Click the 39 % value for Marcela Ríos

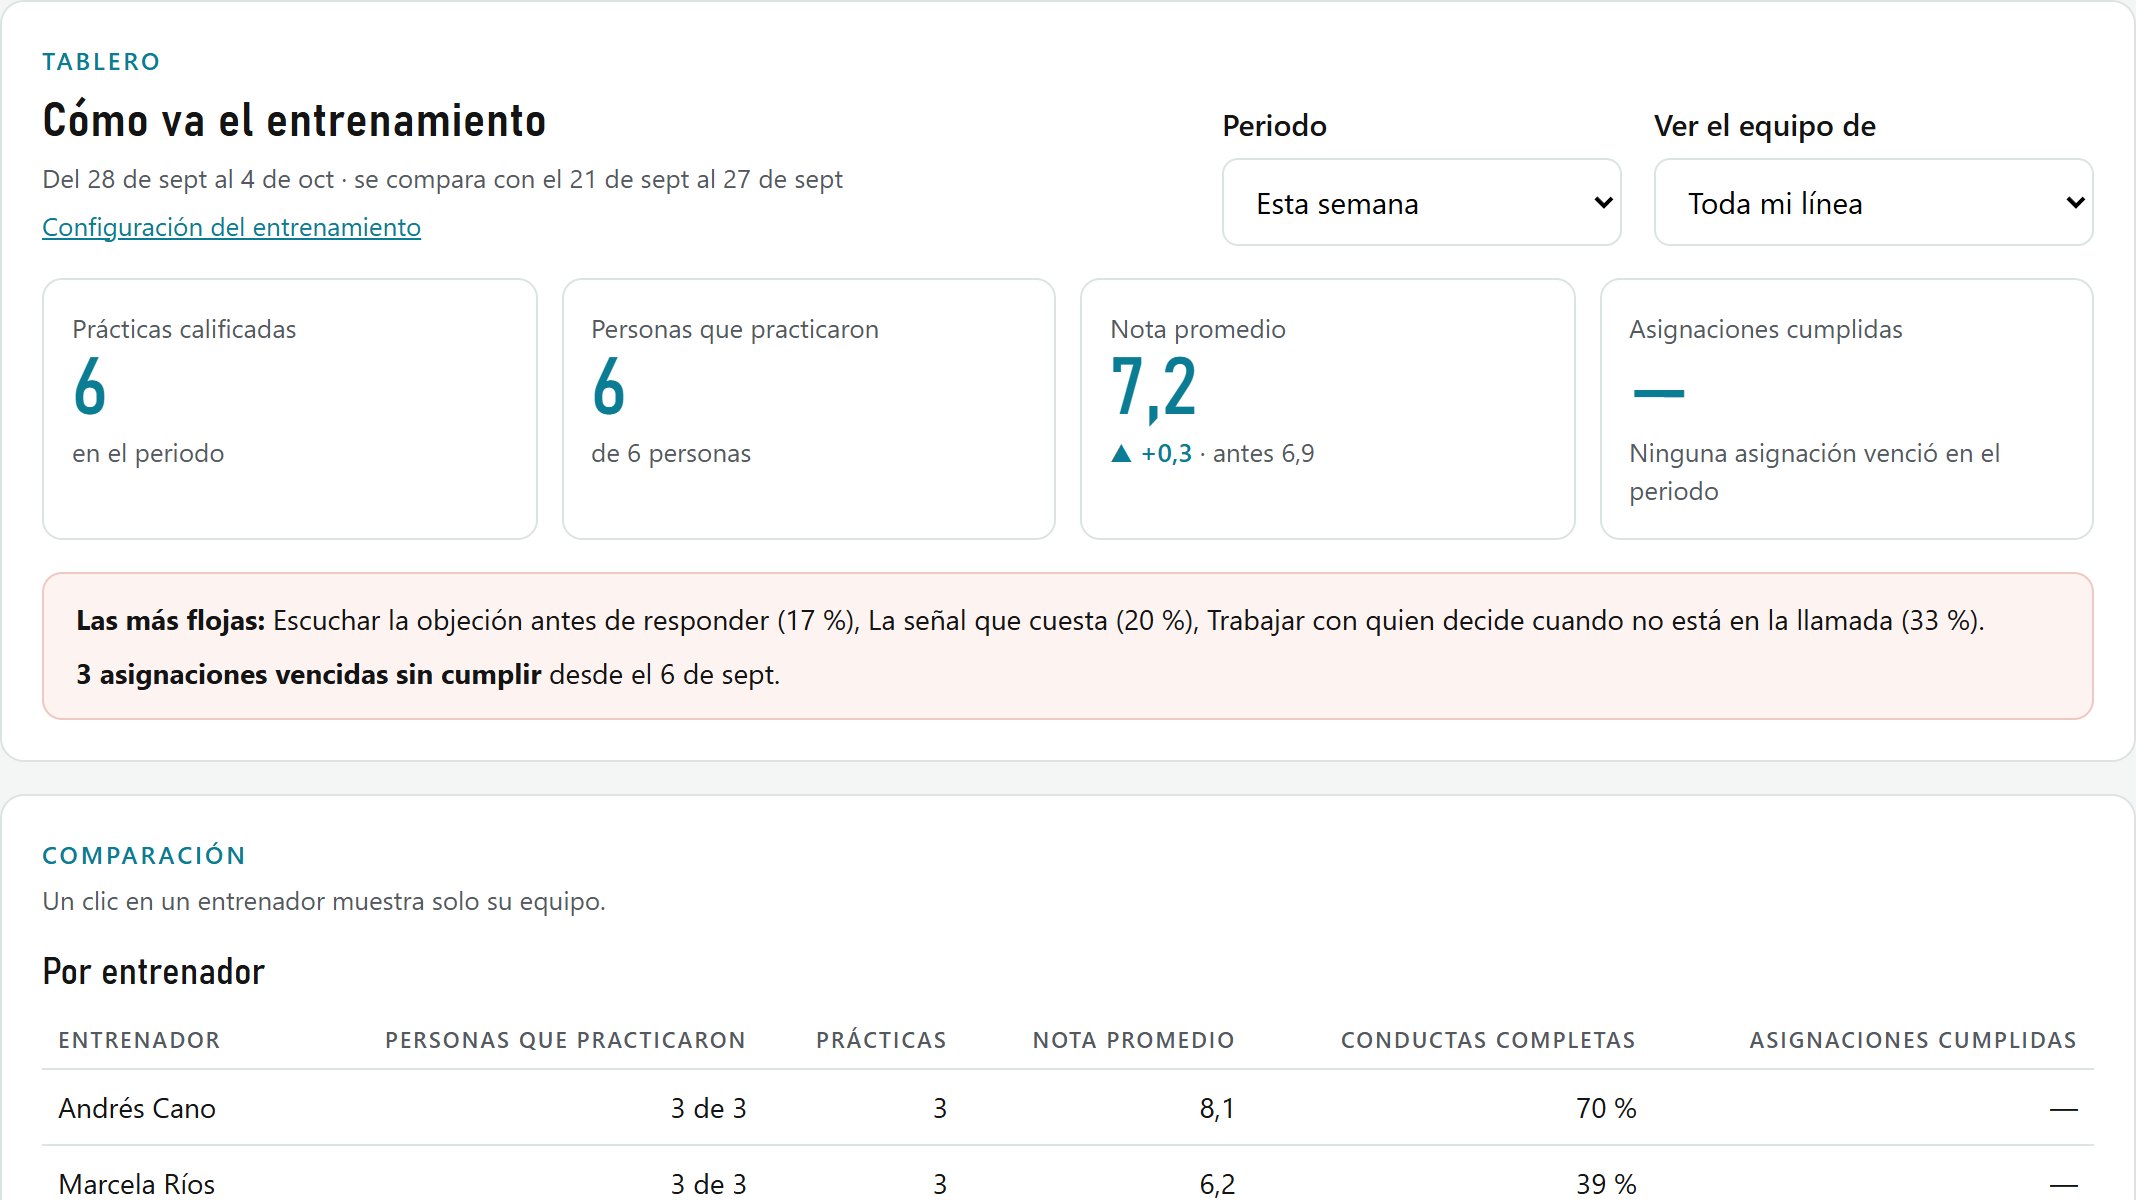pyautogui.click(x=1606, y=1184)
